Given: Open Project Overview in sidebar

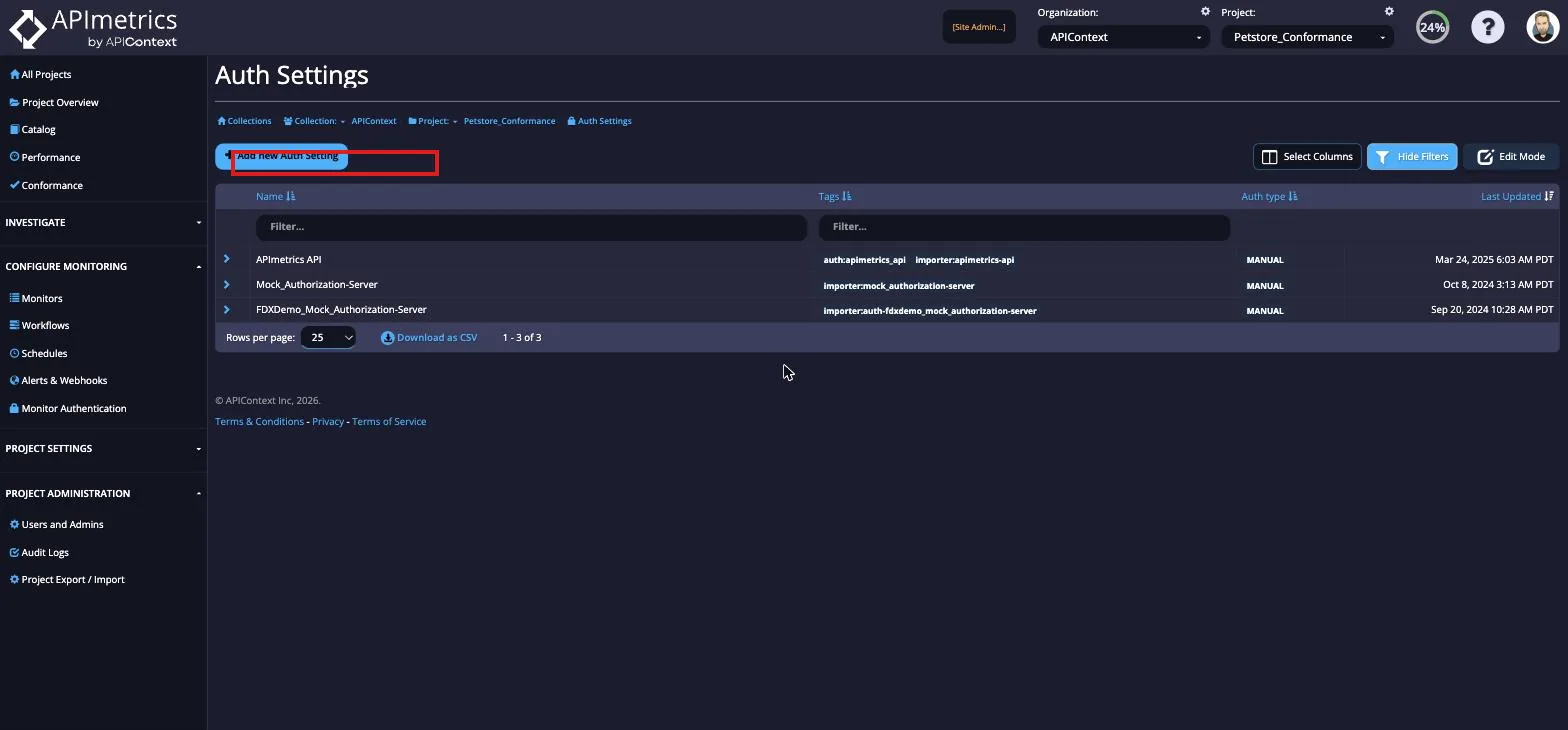Looking at the screenshot, I should coord(54,102).
